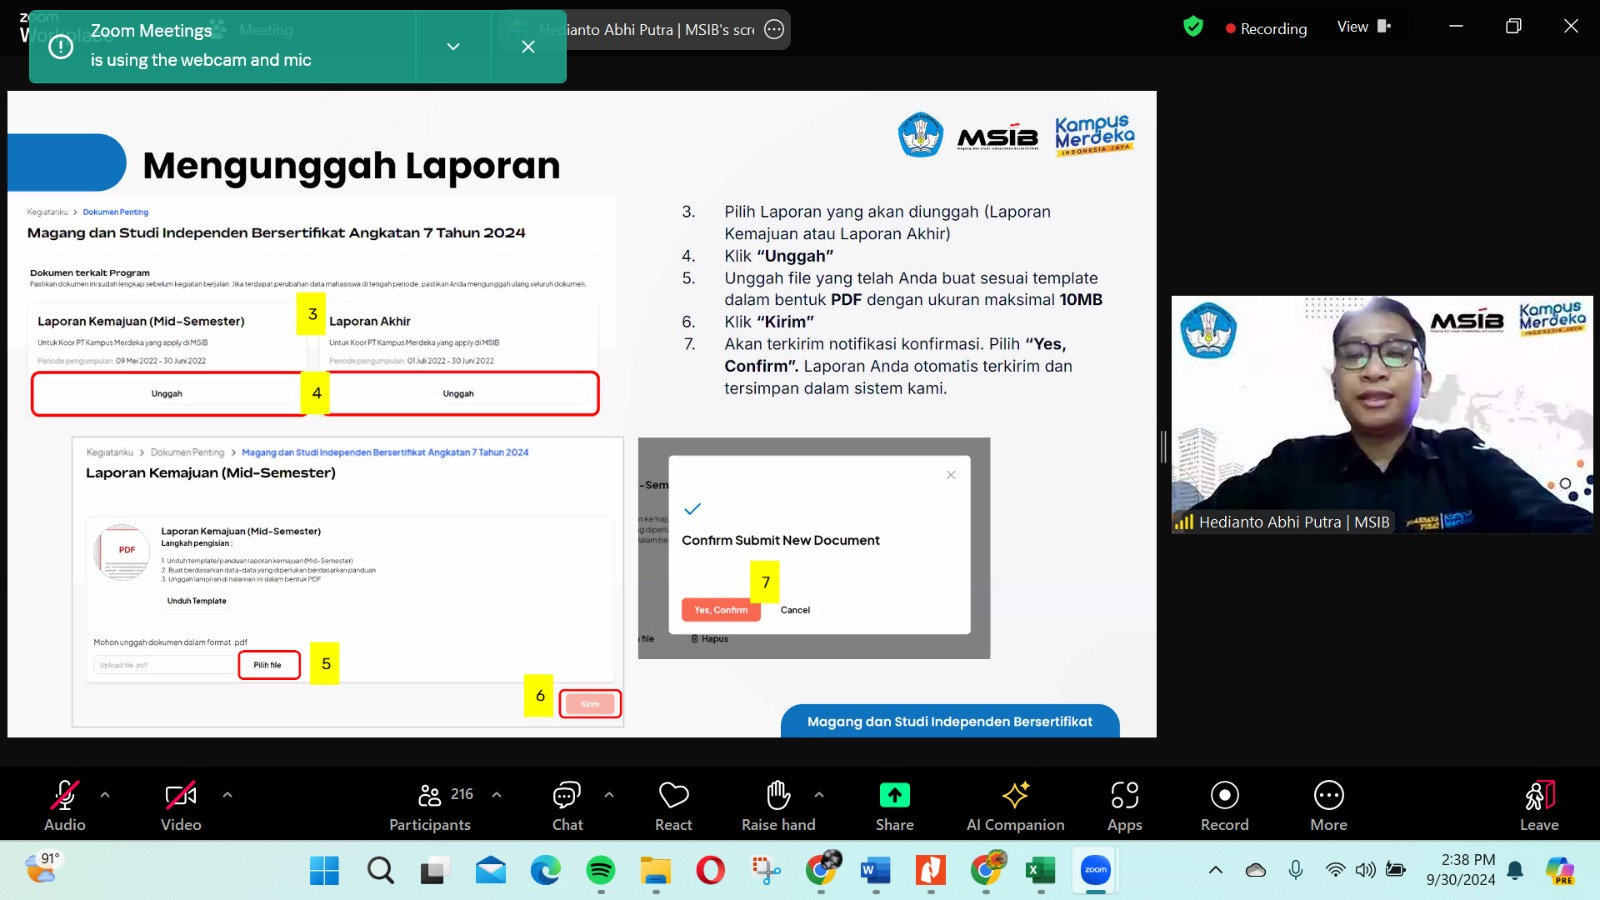The width and height of the screenshot is (1600, 900).
Task: Click the Zoom Meetings notification alert icon
Action: pyautogui.click(x=61, y=46)
